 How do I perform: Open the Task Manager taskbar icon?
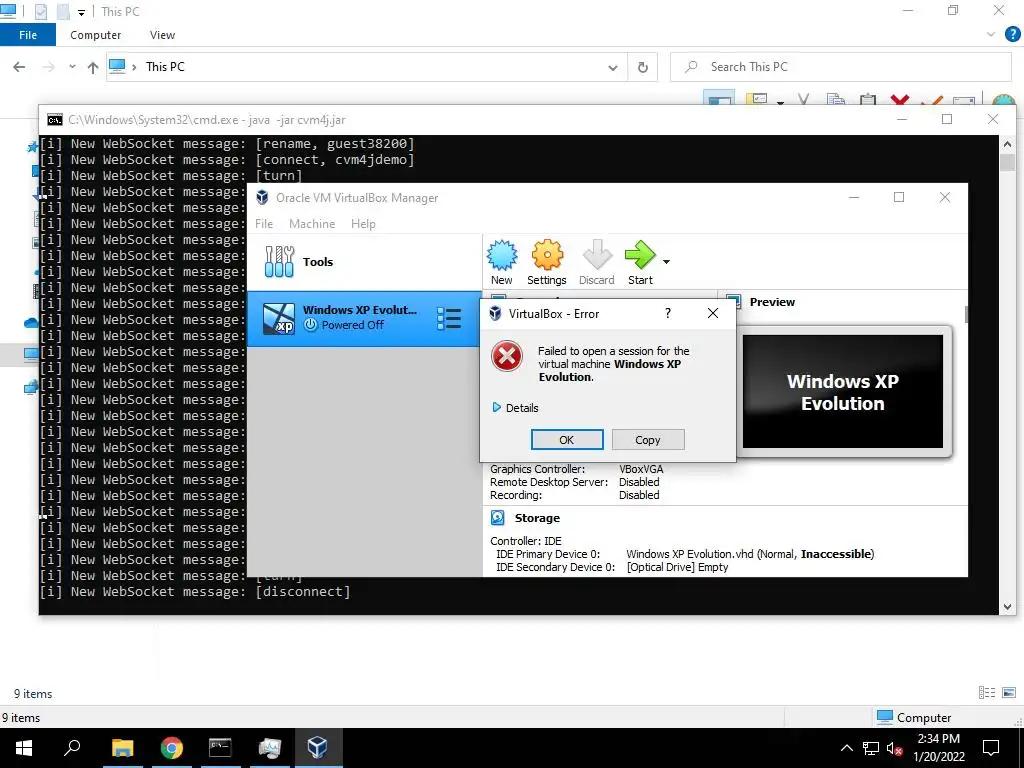click(x=269, y=748)
